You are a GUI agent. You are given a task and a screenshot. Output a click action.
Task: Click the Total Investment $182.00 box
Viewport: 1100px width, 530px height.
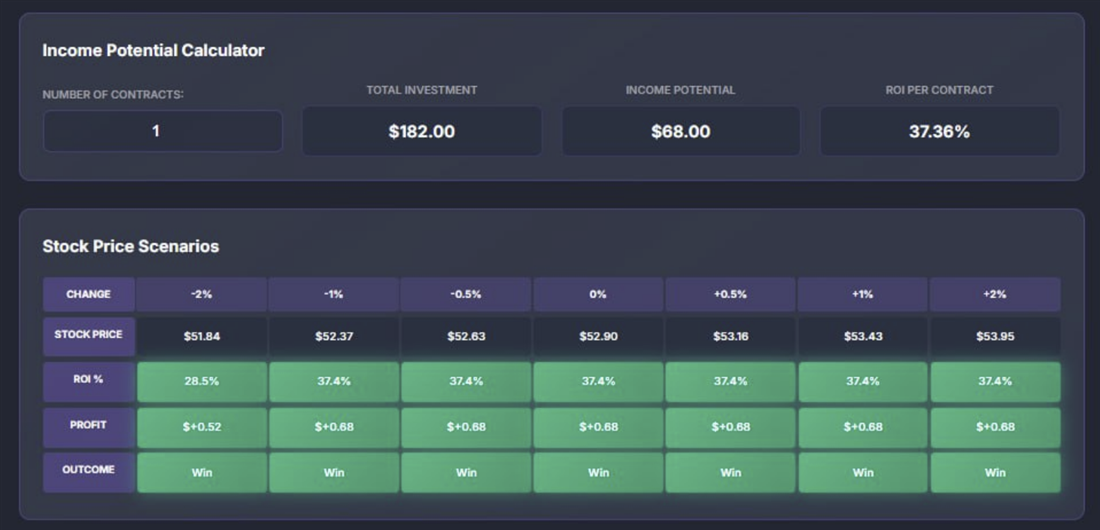click(421, 131)
